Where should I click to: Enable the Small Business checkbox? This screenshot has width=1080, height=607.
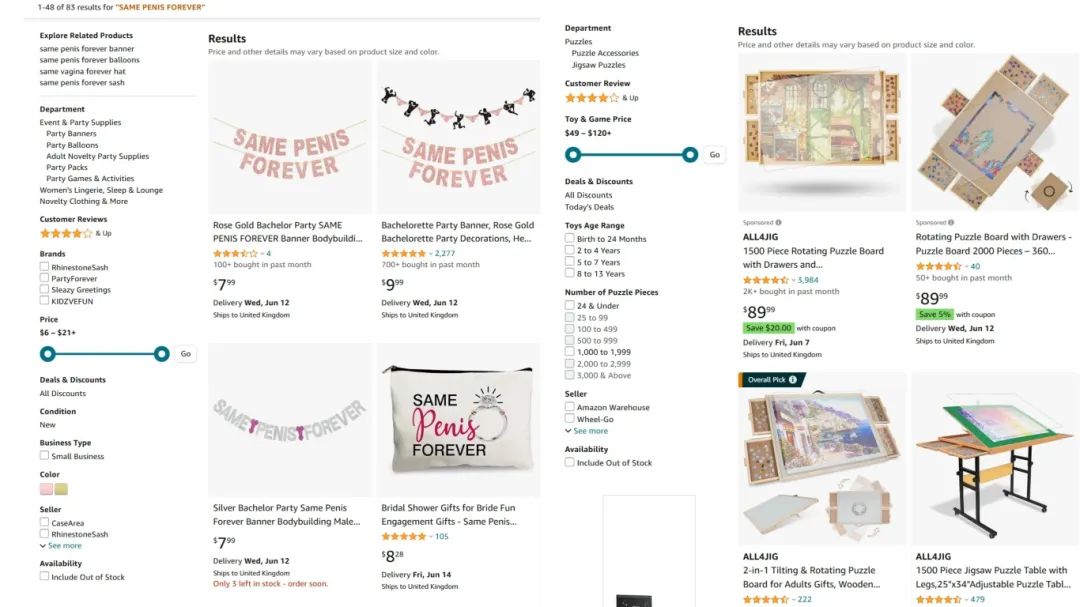[x=44, y=456]
